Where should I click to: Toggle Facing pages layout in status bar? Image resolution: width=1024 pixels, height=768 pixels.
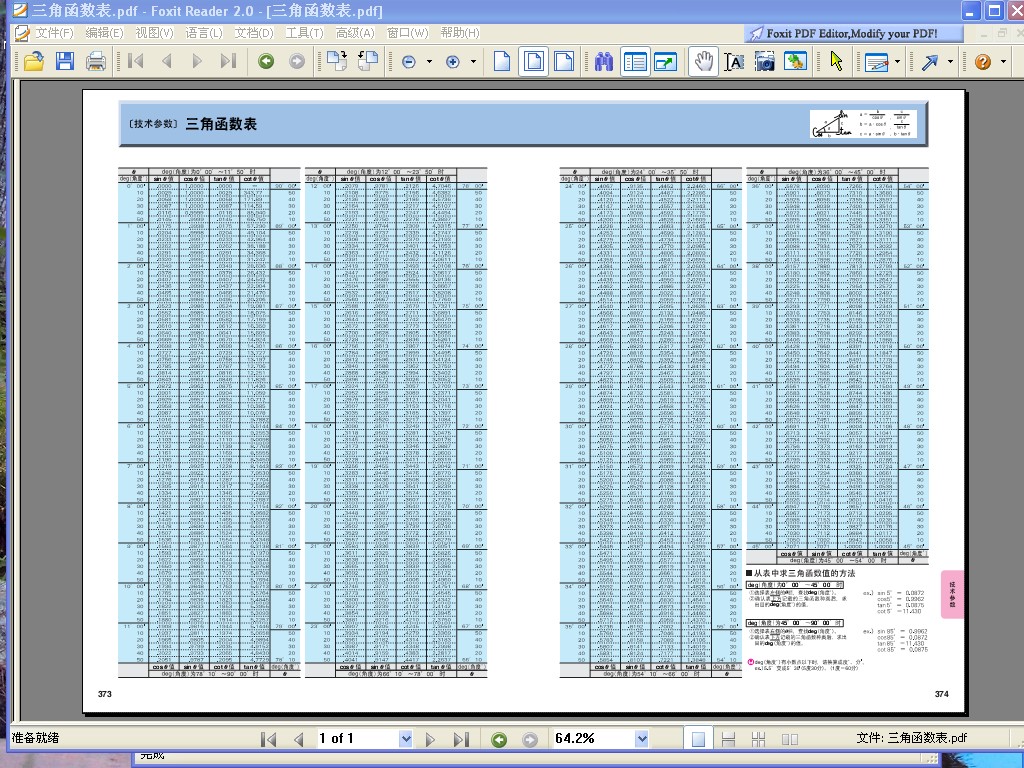pyautogui.click(x=790, y=739)
